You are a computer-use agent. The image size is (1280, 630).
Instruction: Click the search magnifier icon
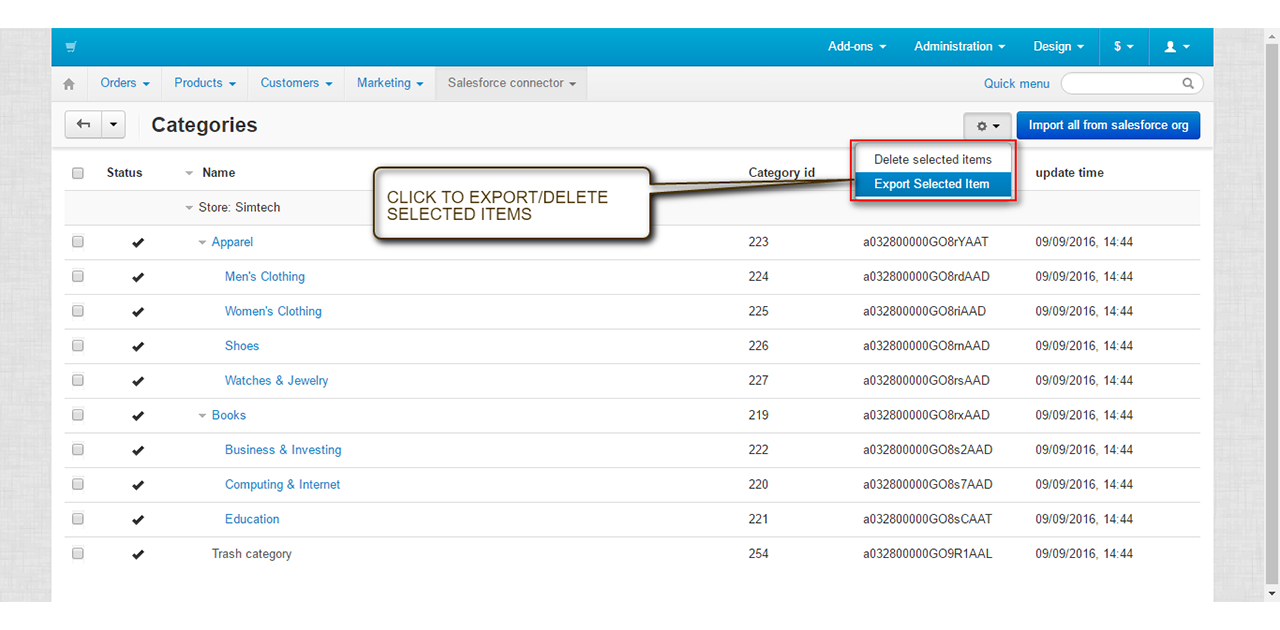tap(1188, 84)
